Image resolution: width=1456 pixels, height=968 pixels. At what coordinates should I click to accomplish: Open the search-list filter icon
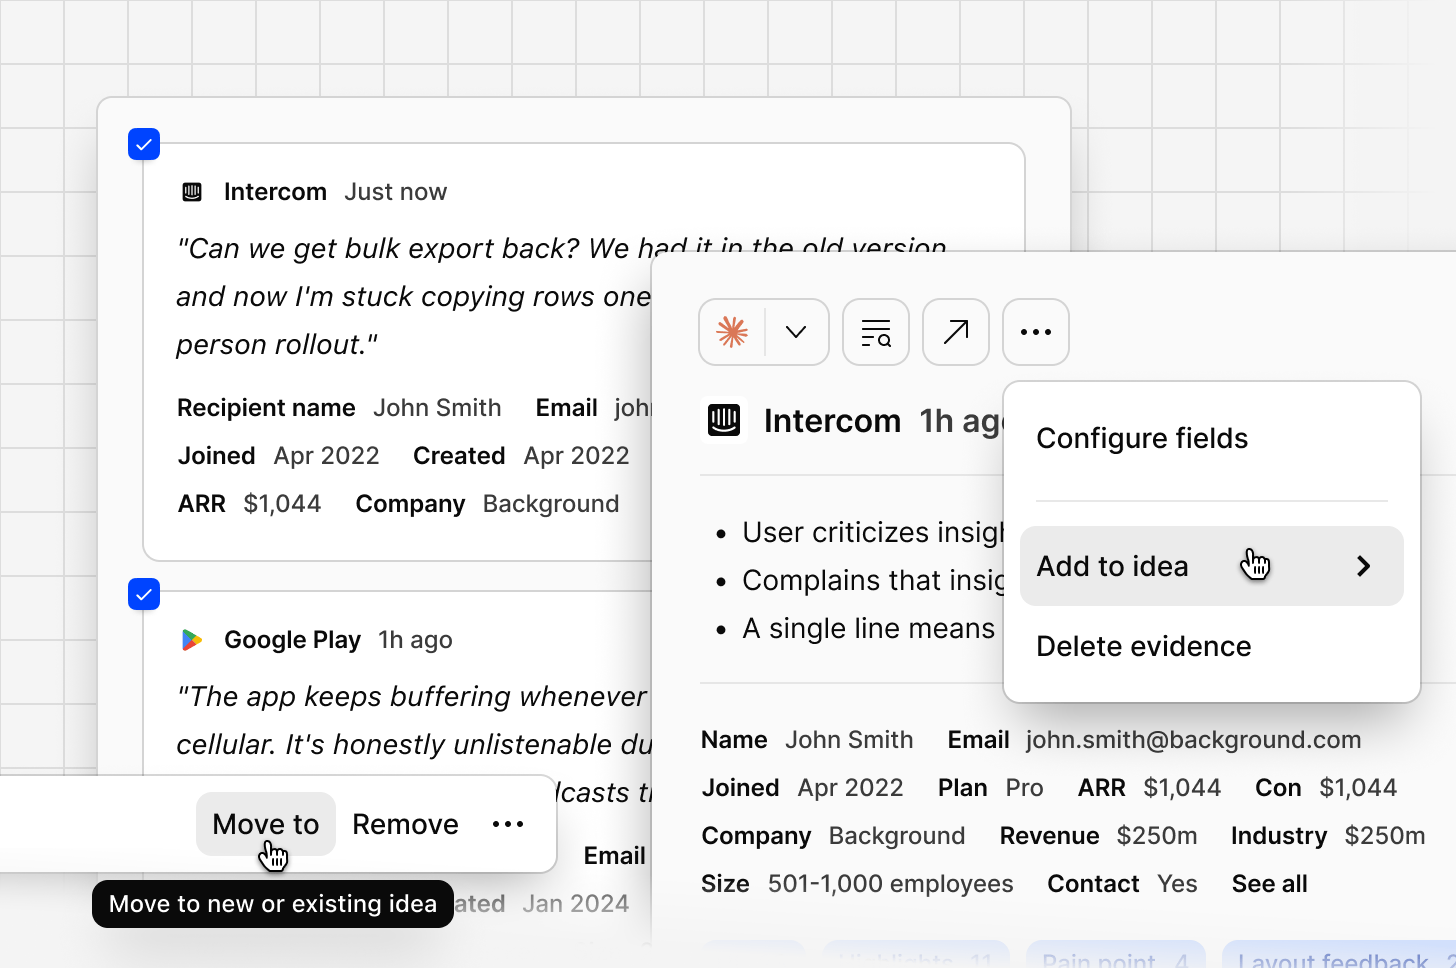click(x=876, y=332)
